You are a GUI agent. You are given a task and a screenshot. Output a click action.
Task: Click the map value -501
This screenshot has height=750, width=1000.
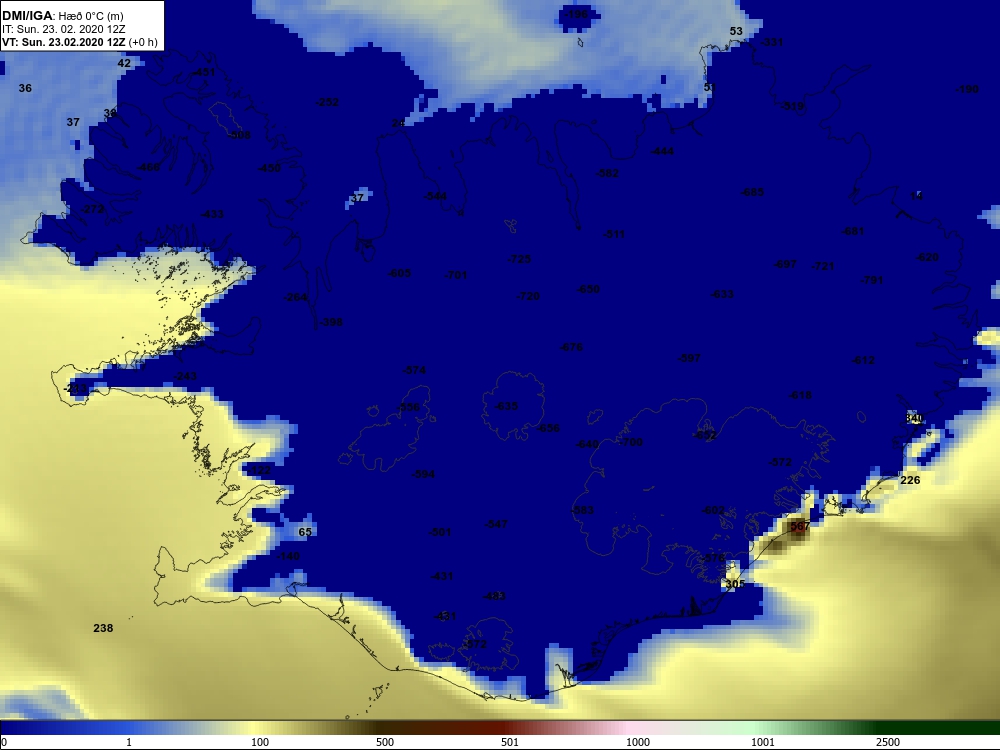[440, 532]
